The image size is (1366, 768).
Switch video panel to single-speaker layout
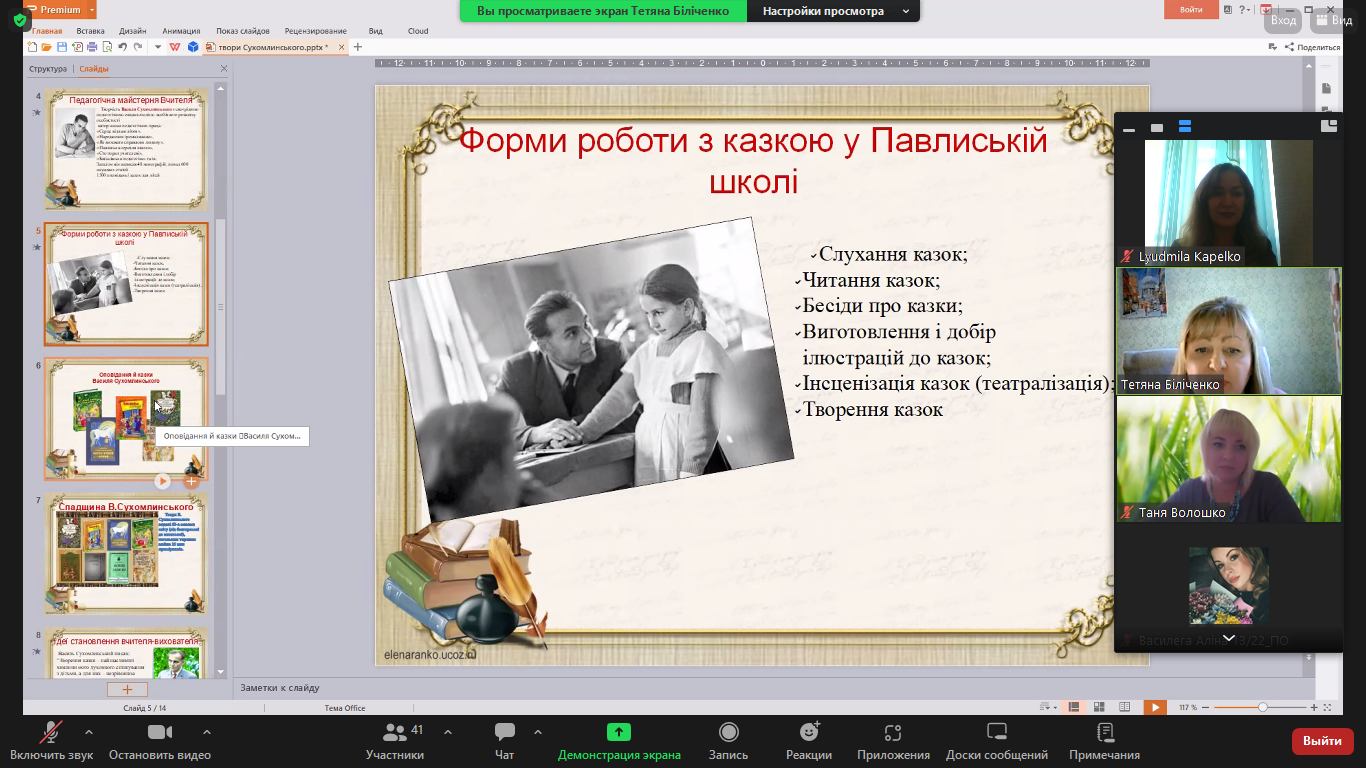[1157, 128]
